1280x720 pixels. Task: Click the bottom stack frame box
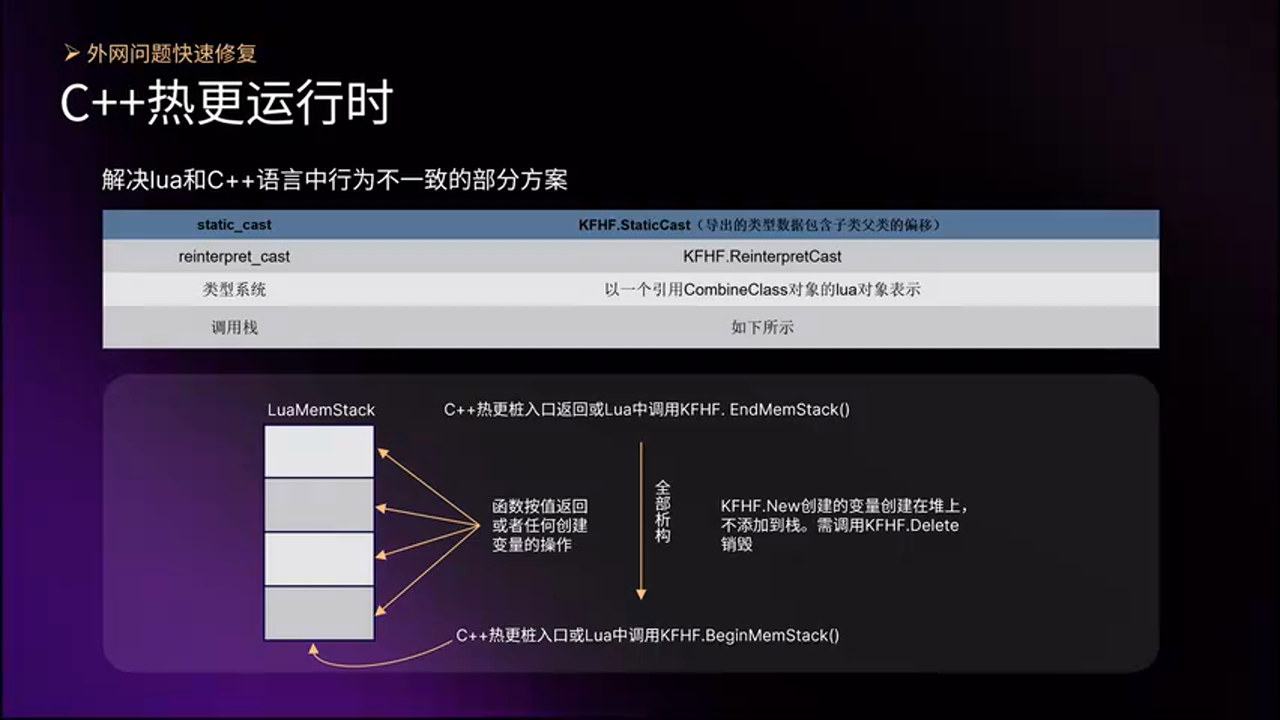tap(318, 612)
